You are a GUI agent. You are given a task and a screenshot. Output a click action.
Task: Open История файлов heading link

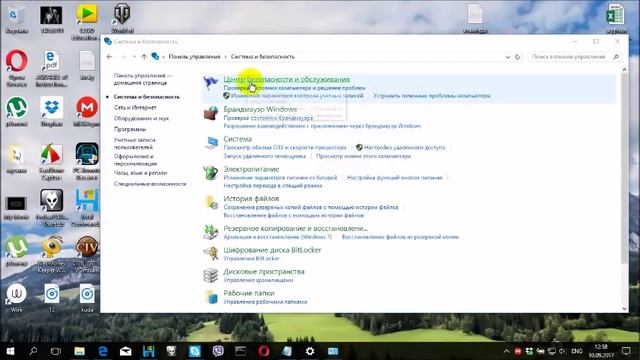251,199
